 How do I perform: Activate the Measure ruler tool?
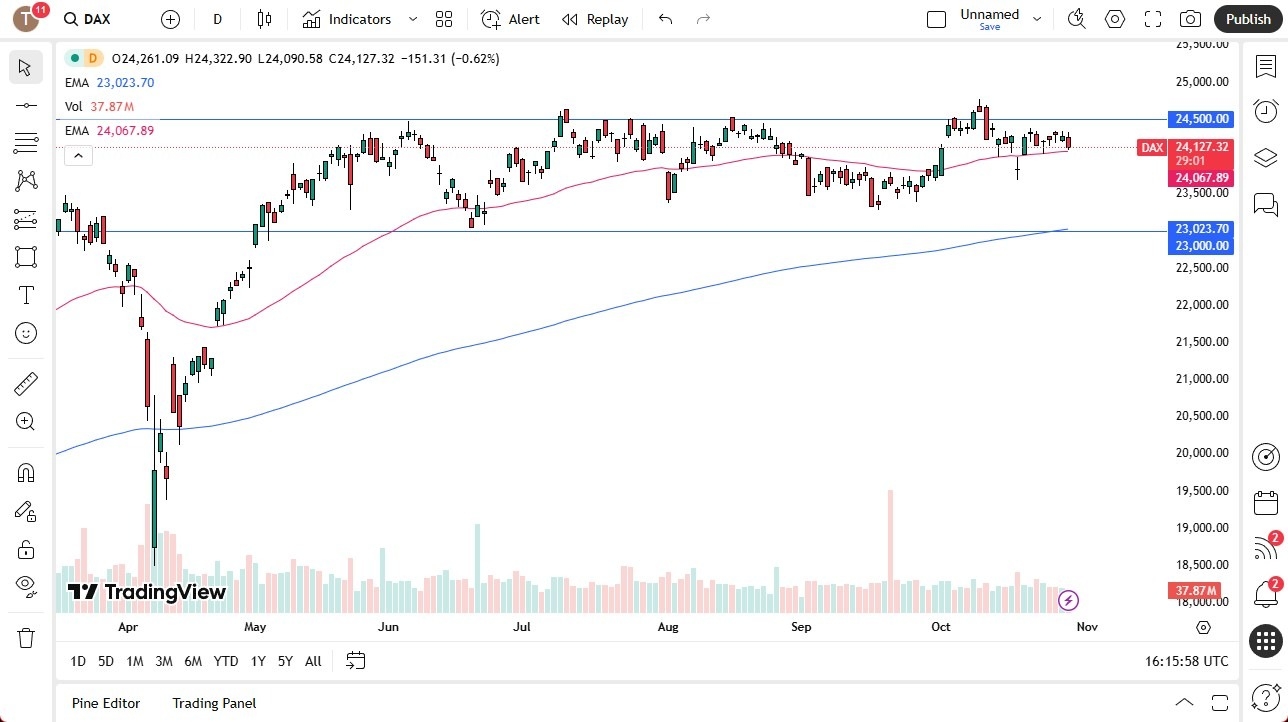coord(25,383)
